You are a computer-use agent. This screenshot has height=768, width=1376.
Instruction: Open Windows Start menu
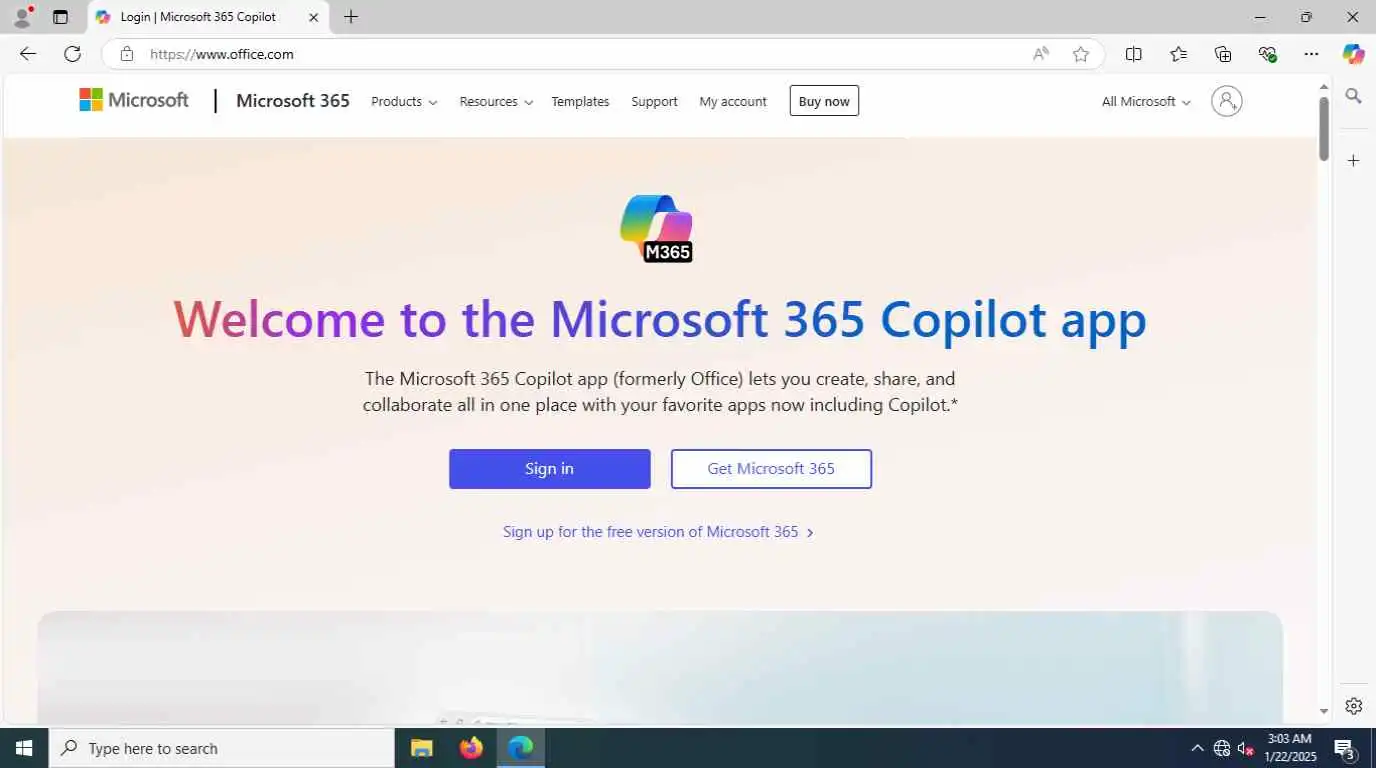point(24,748)
